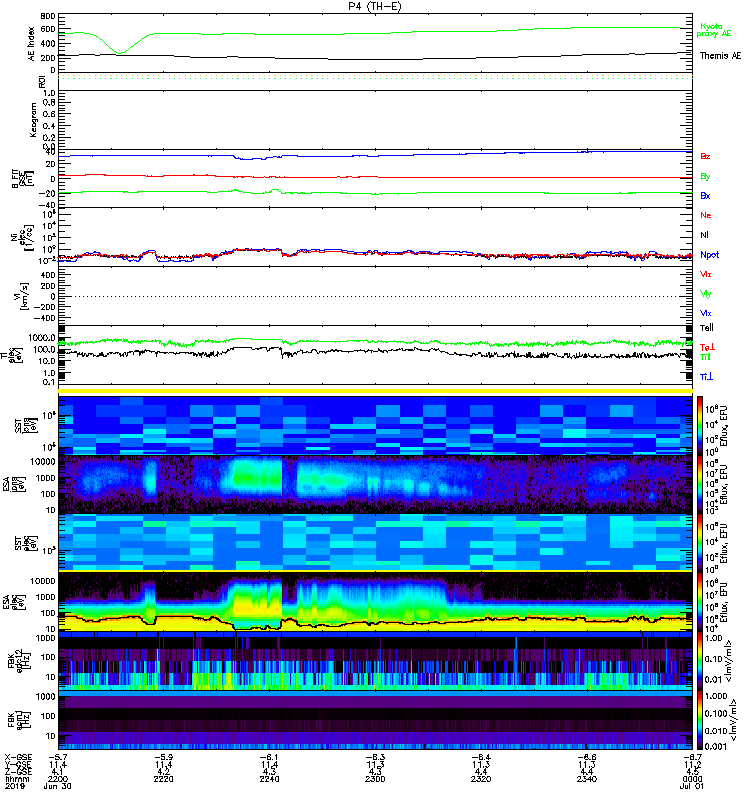
Task: Click the AE Index axis label
Action: [x=32, y=44]
